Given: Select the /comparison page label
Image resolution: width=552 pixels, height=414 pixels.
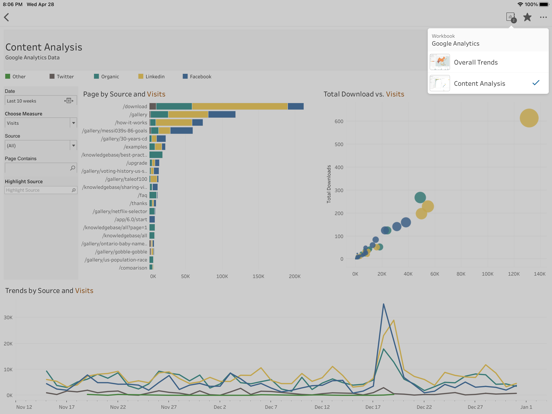Looking at the screenshot, I should (x=133, y=268).
